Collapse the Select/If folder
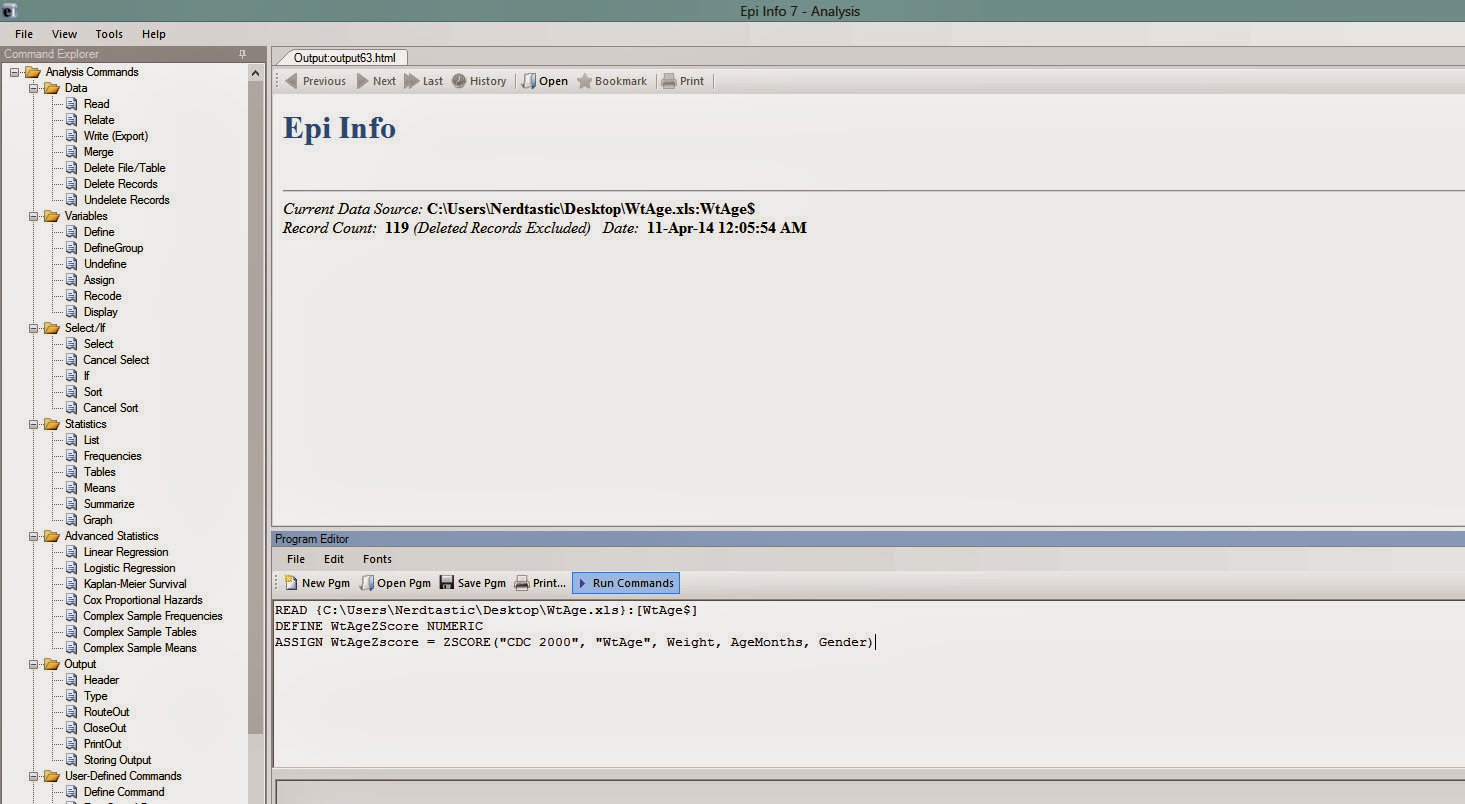The height and width of the screenshot is (804, 1465). click(x=34, y=328)
